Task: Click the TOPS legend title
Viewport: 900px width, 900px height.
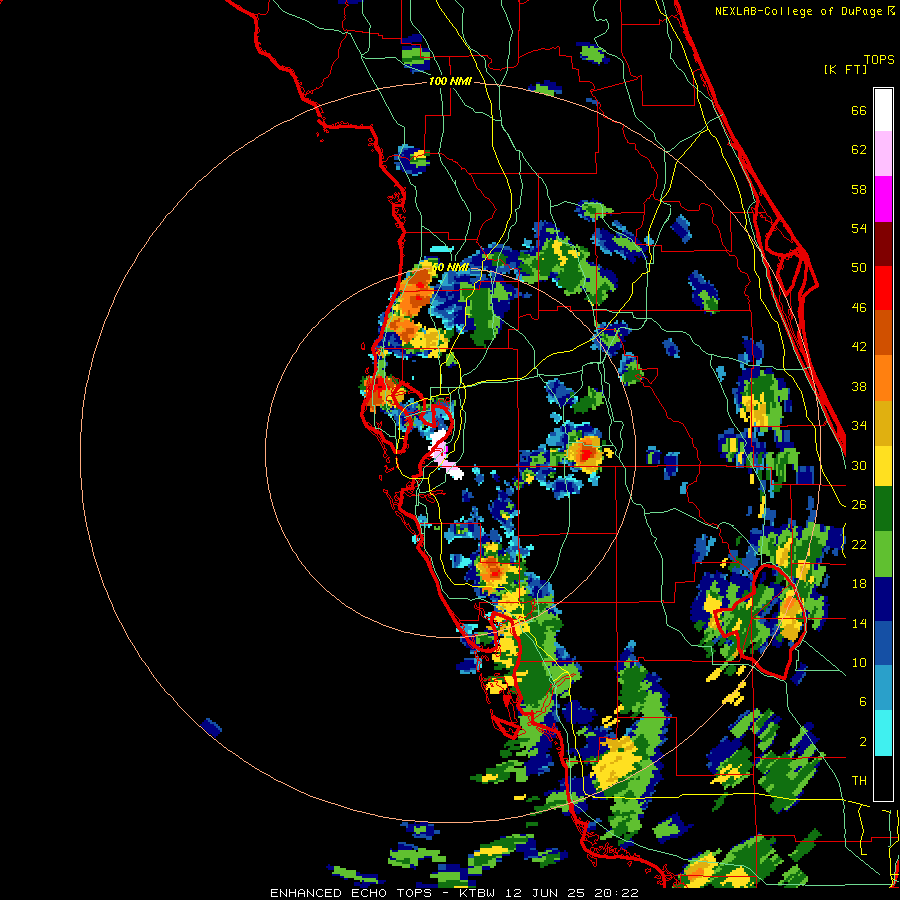Action: (879, 60)
